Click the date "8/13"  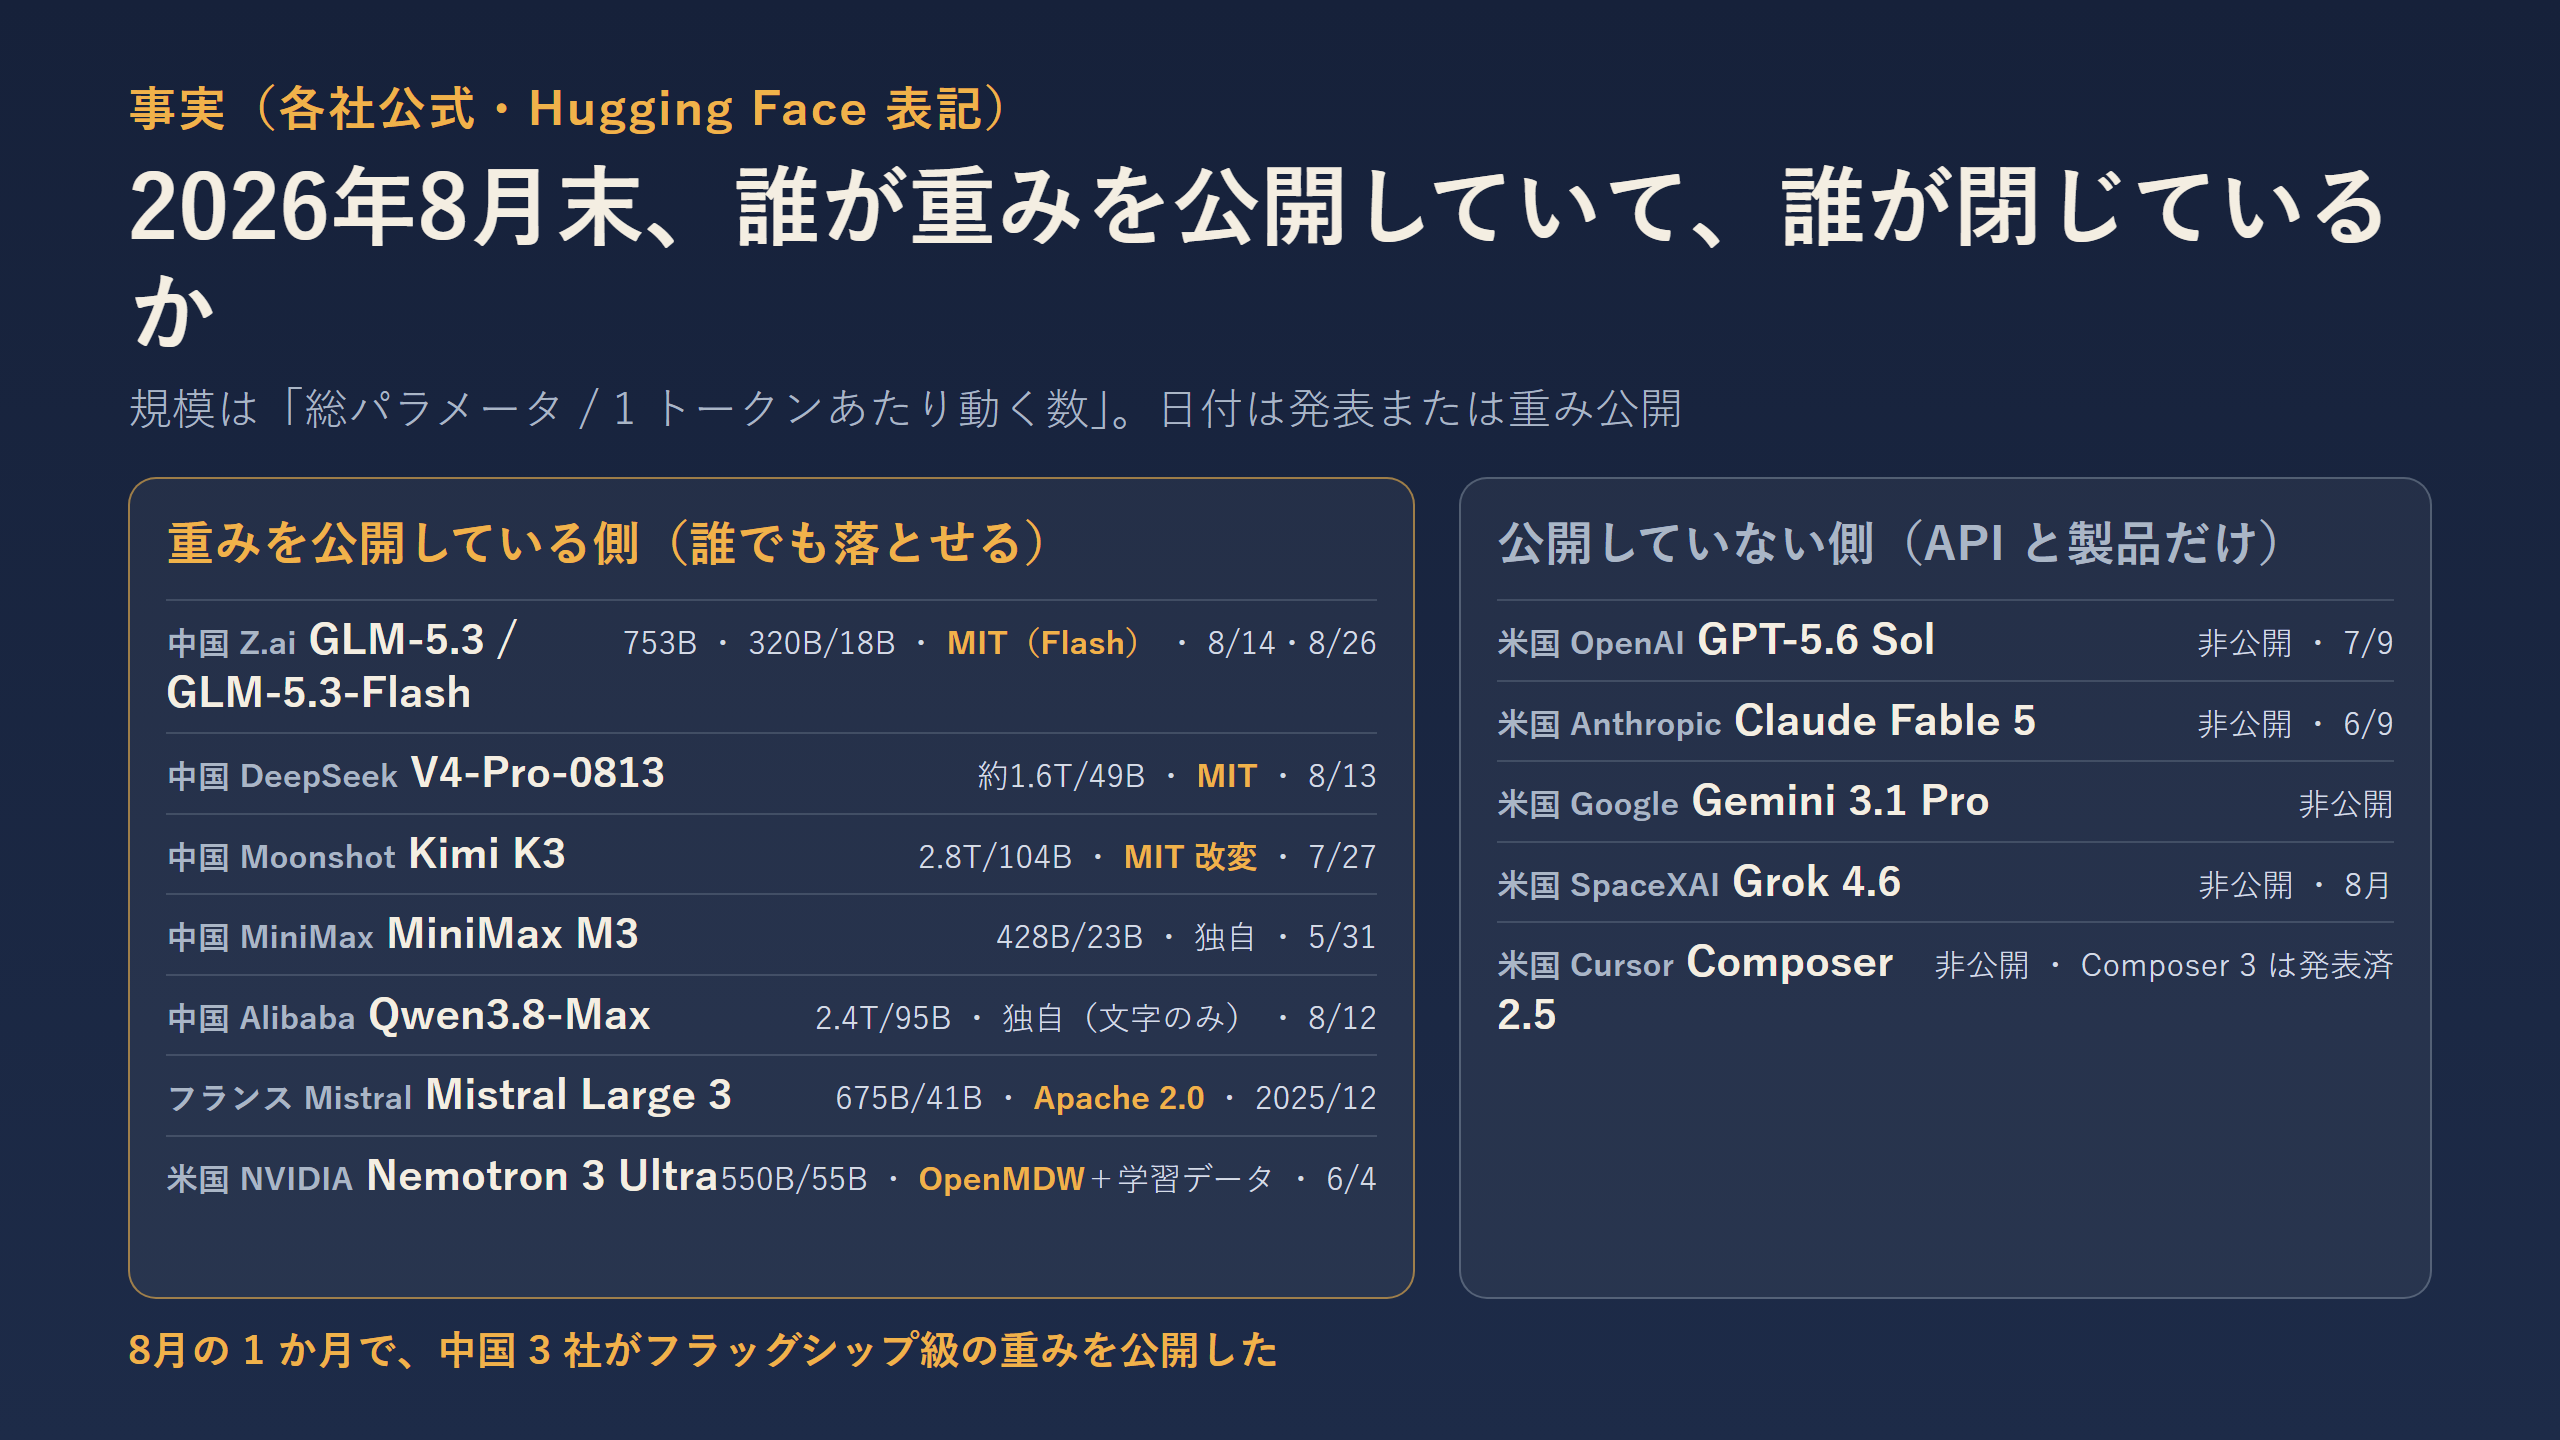point(1342,776)
